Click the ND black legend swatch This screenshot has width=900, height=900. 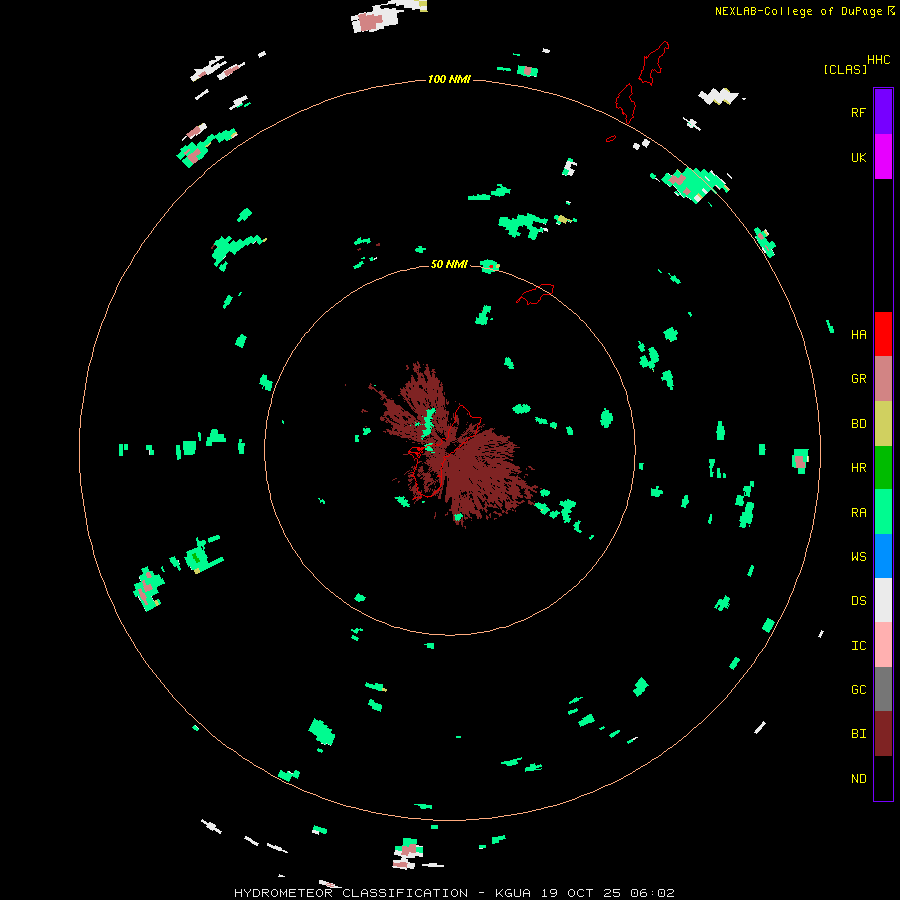[x=883, y=778]
